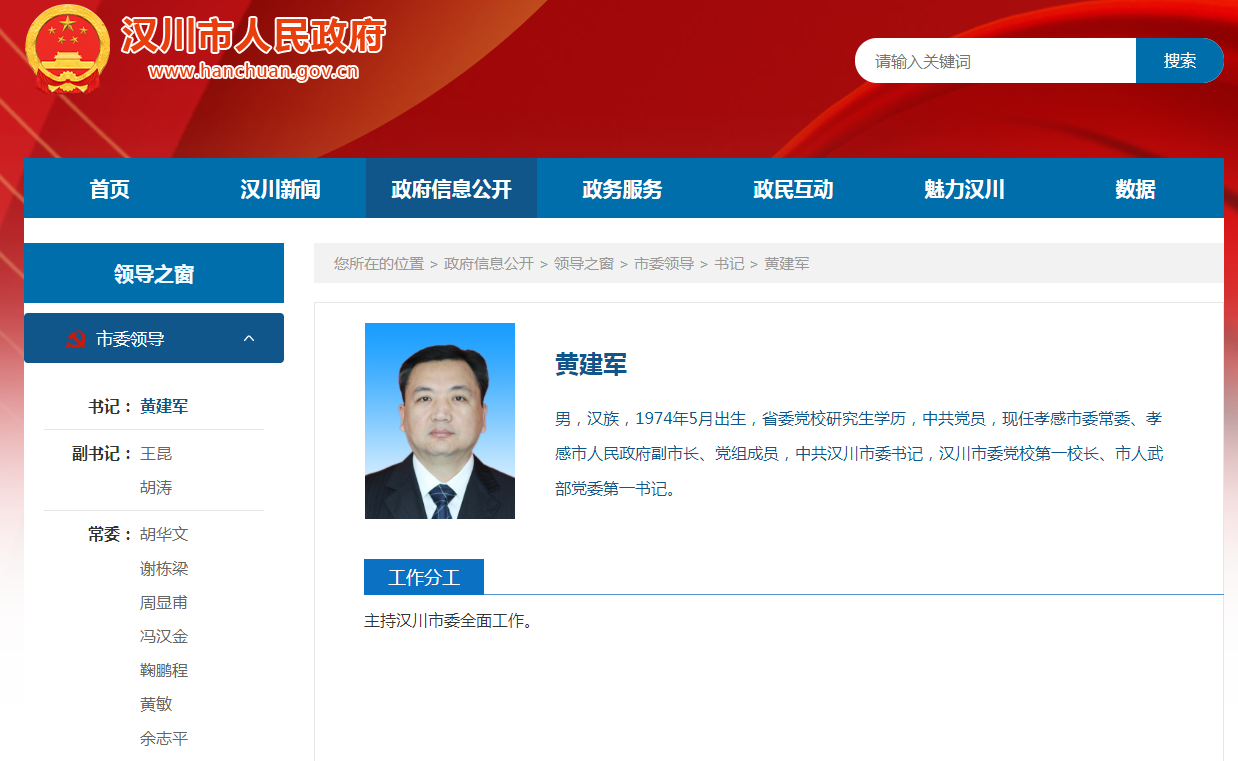Click 政府信息公开 in the breadcrumb
This screenshot has width=1238, height=761.
[489, 263]
